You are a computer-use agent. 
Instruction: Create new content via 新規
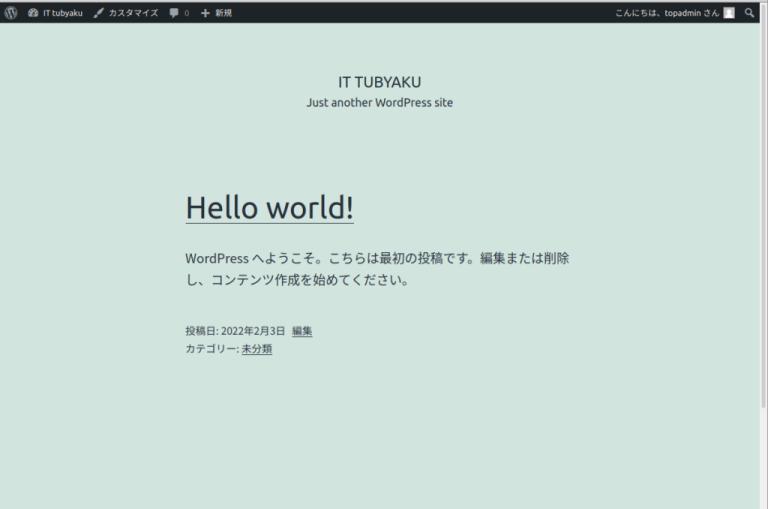pyautogui.click(x=216, y=13)
